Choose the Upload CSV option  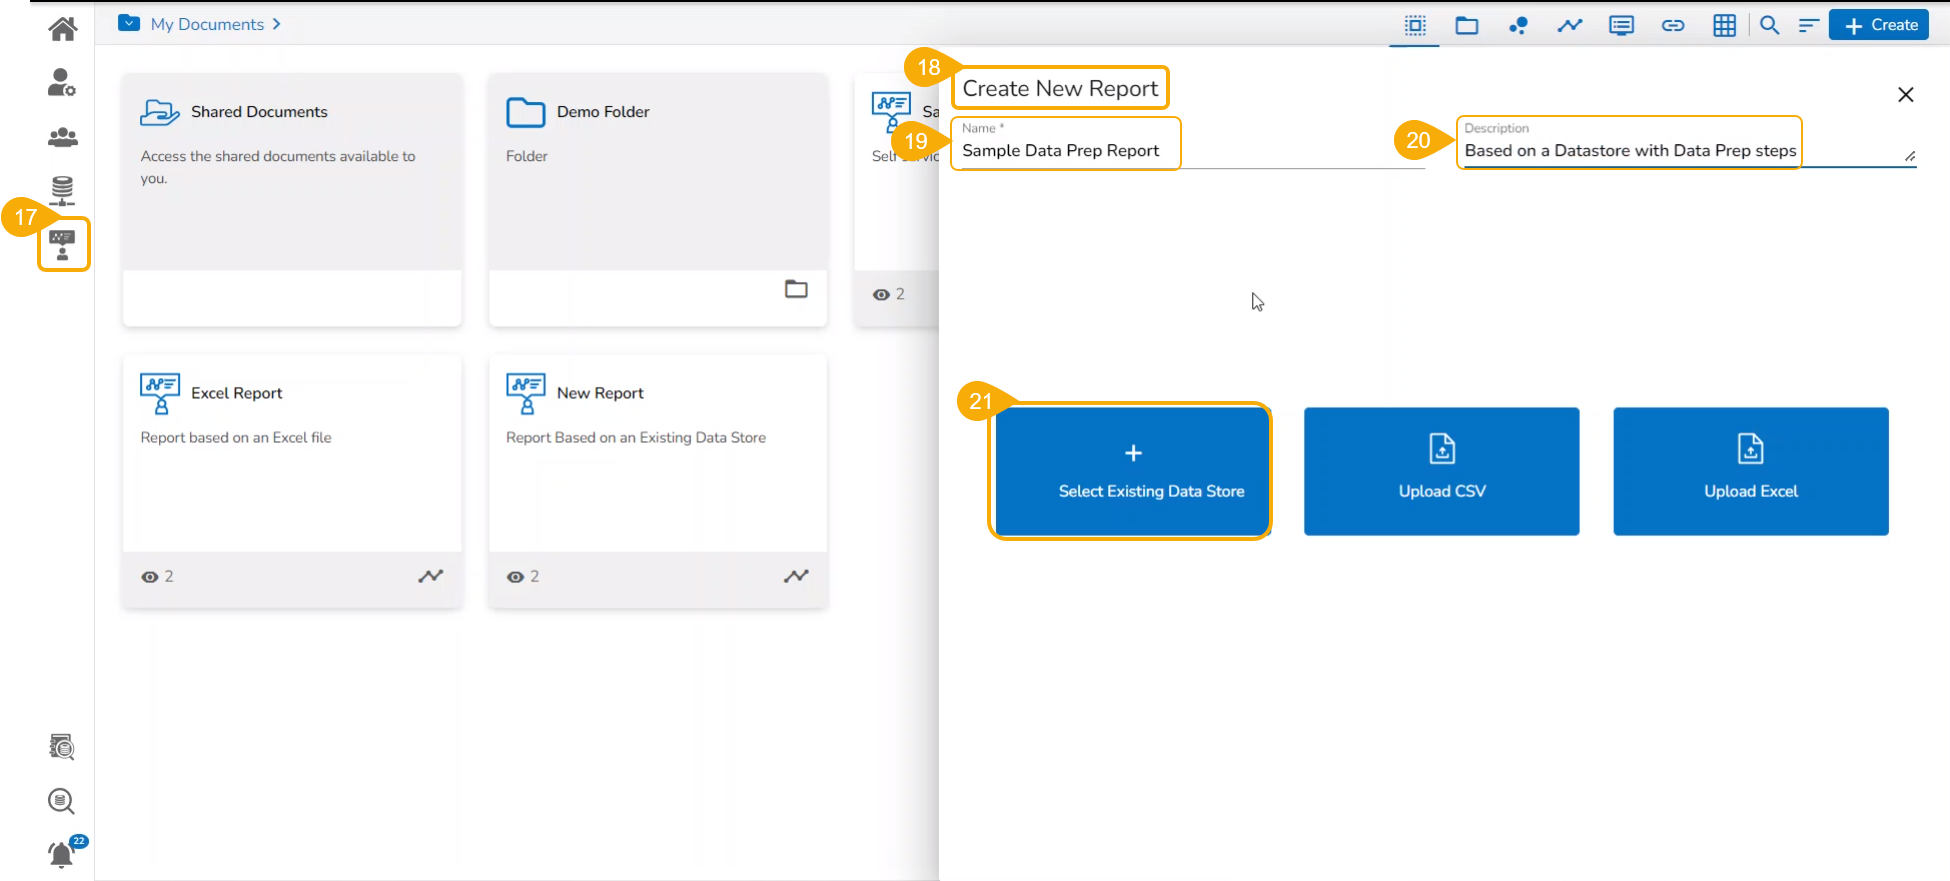pyautogui.click(x=1442, y=471)
